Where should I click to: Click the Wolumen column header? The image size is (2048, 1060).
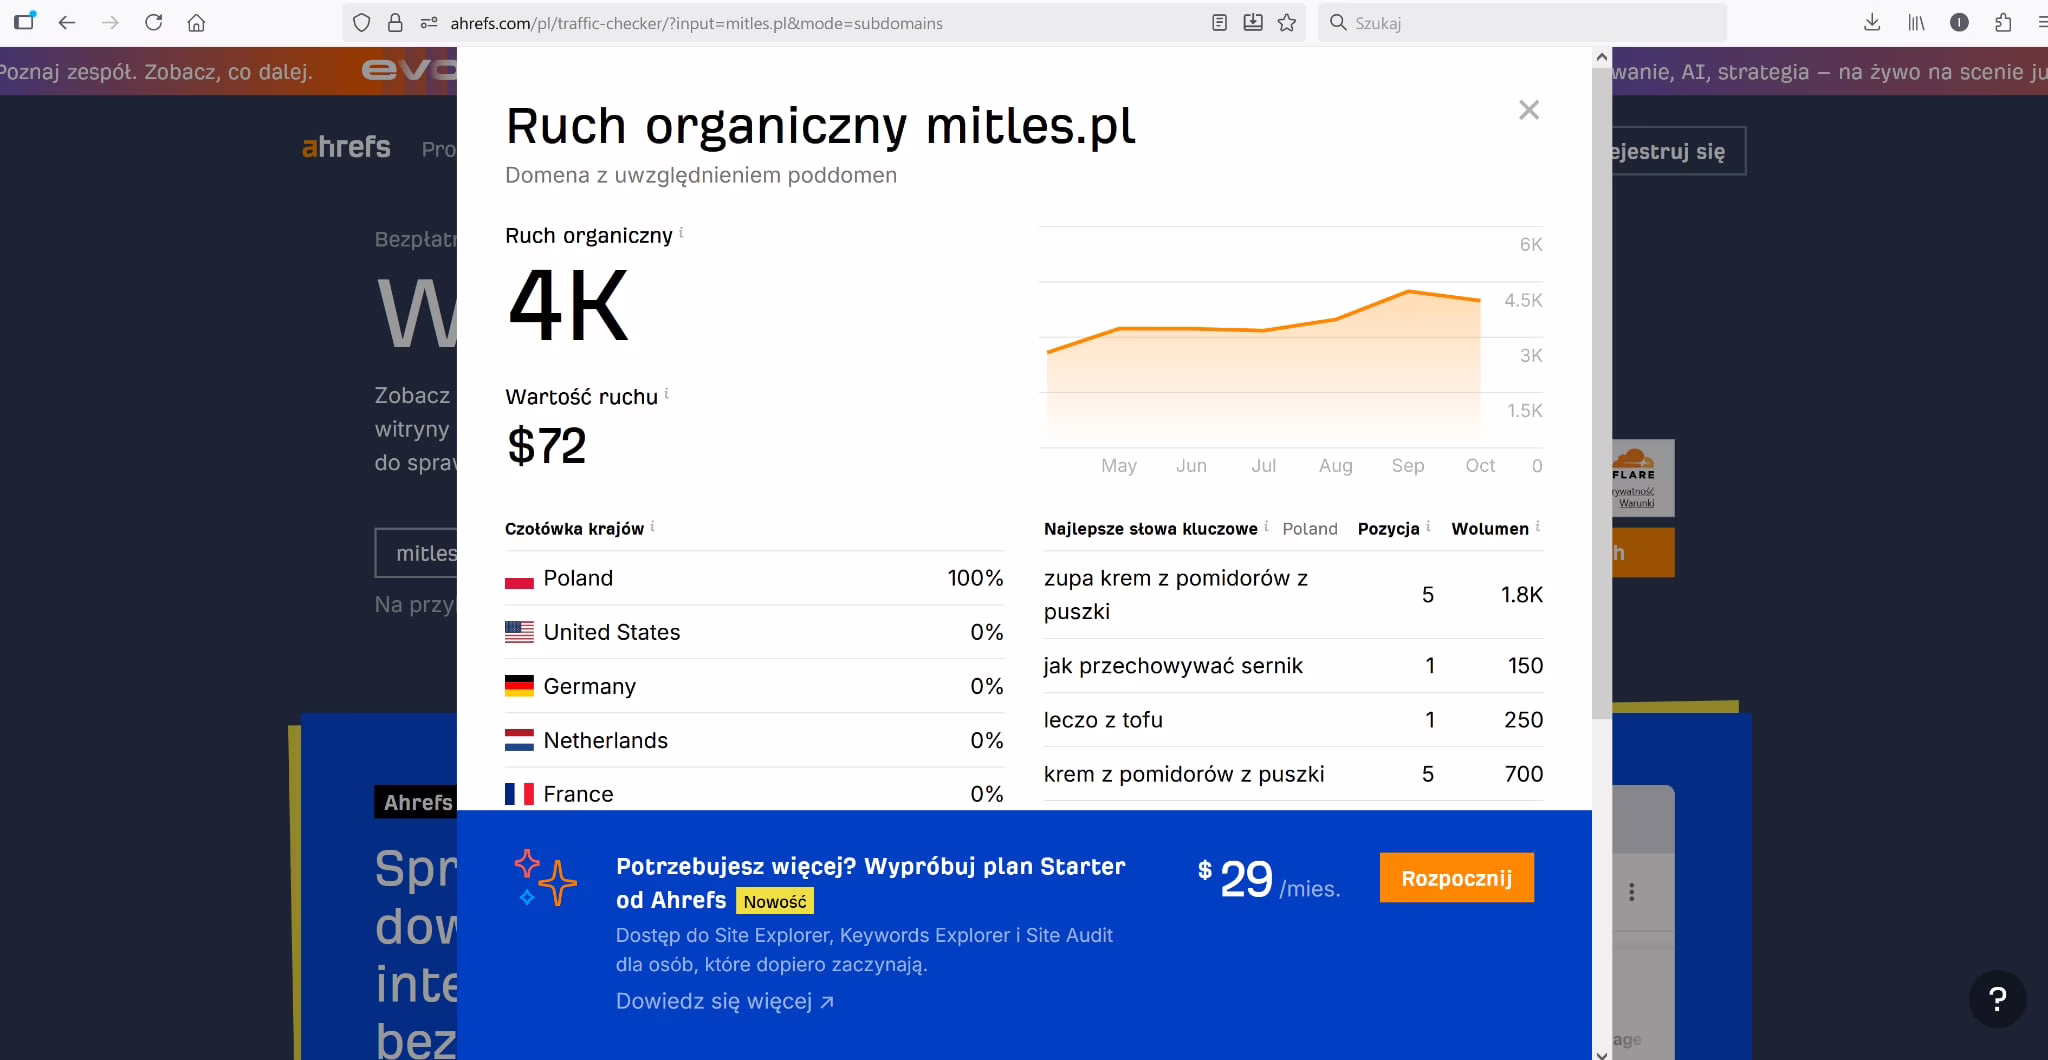coord(1490,529)
